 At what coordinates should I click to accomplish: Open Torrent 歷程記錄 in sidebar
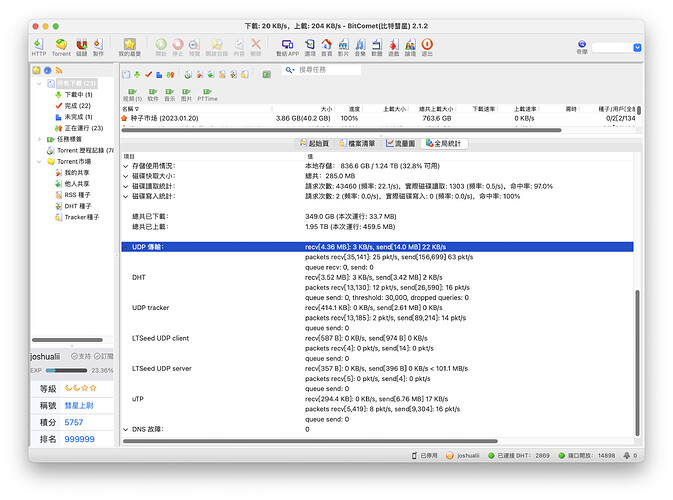point(80,150)
